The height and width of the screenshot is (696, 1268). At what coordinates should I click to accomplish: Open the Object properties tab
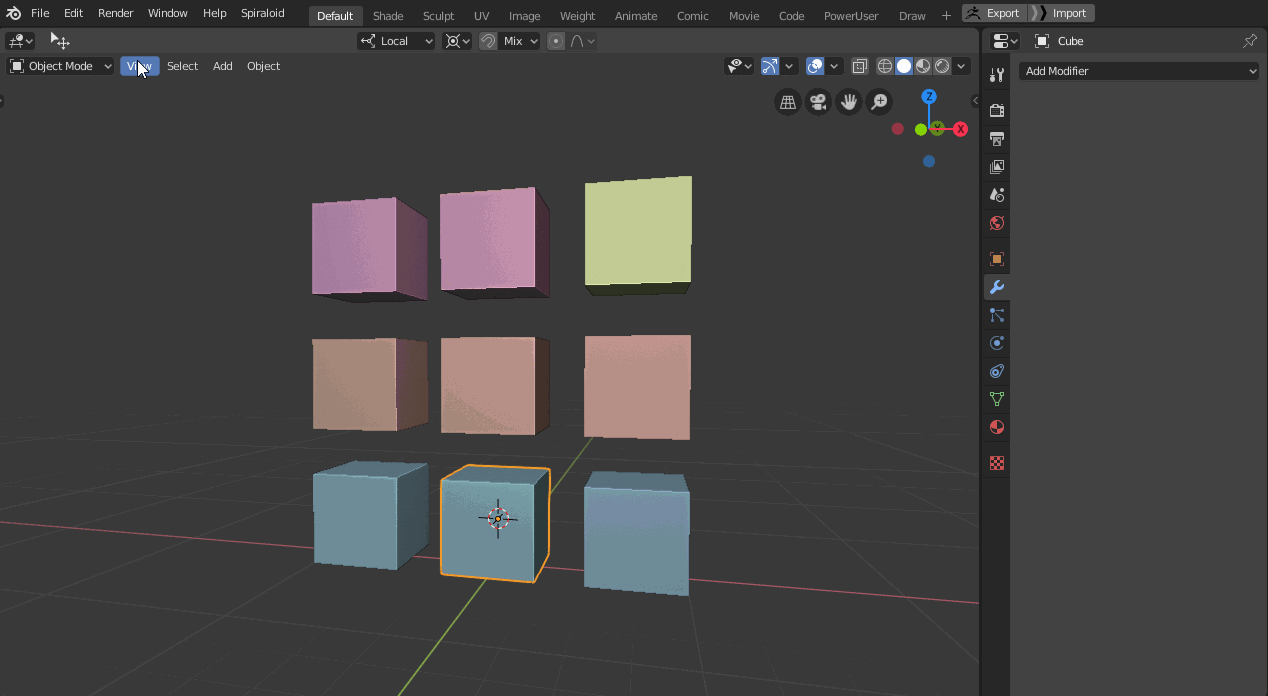(996, 259)
